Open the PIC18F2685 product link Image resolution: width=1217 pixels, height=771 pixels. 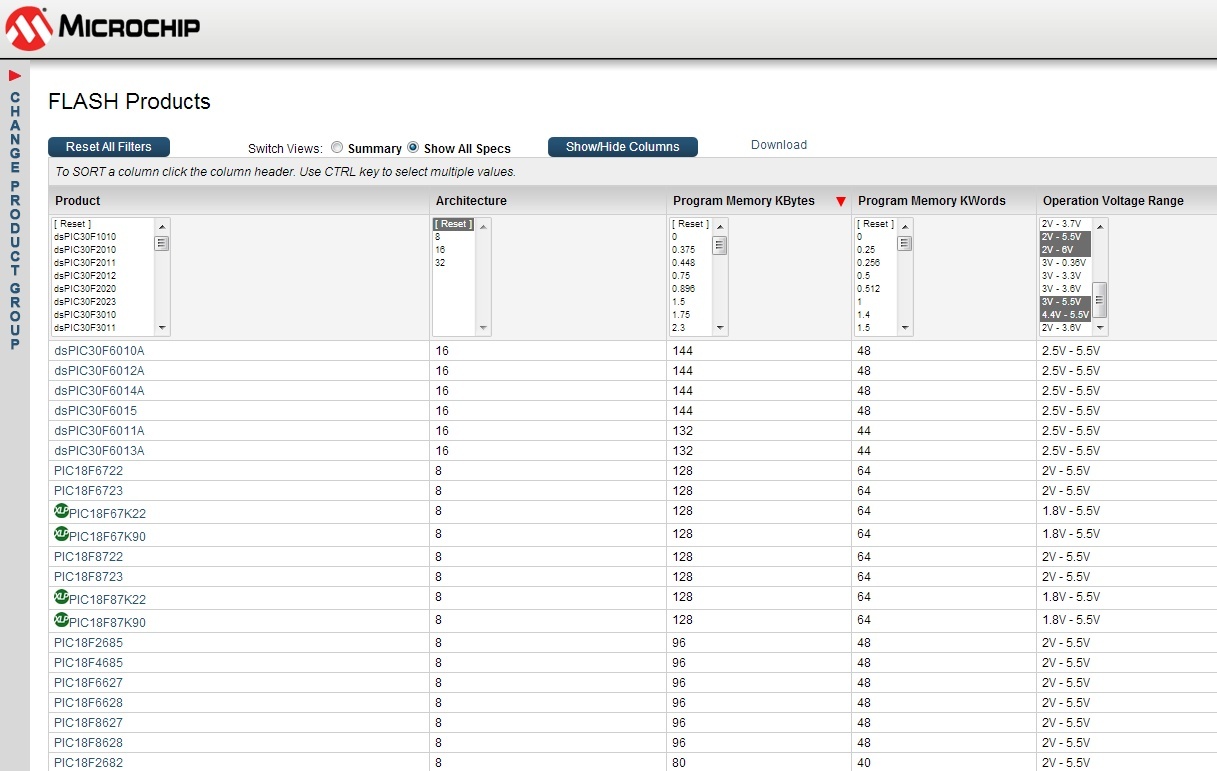coord(89,643)
